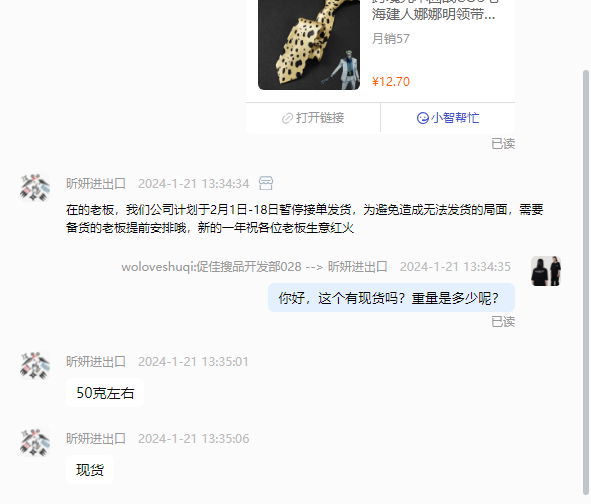Click the smiley robot icon beside 小智帮忙

click(423, 118)
